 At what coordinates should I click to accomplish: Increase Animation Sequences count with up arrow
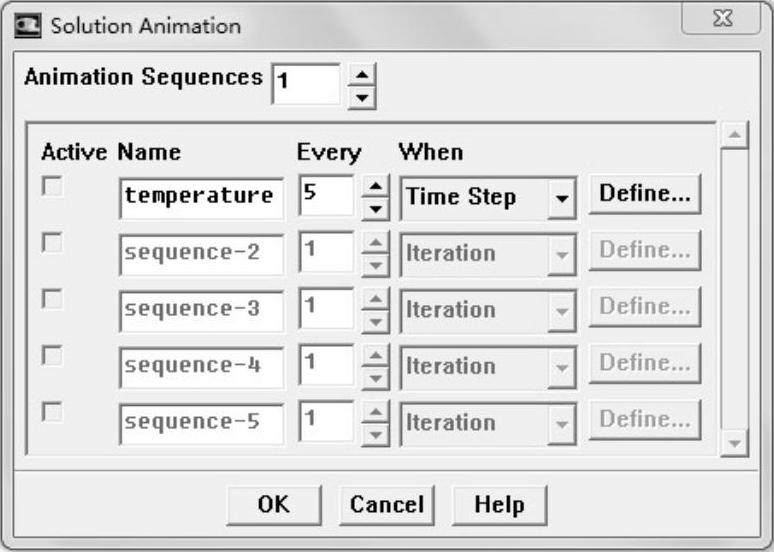pyautogui.click(x=363, y=73)
